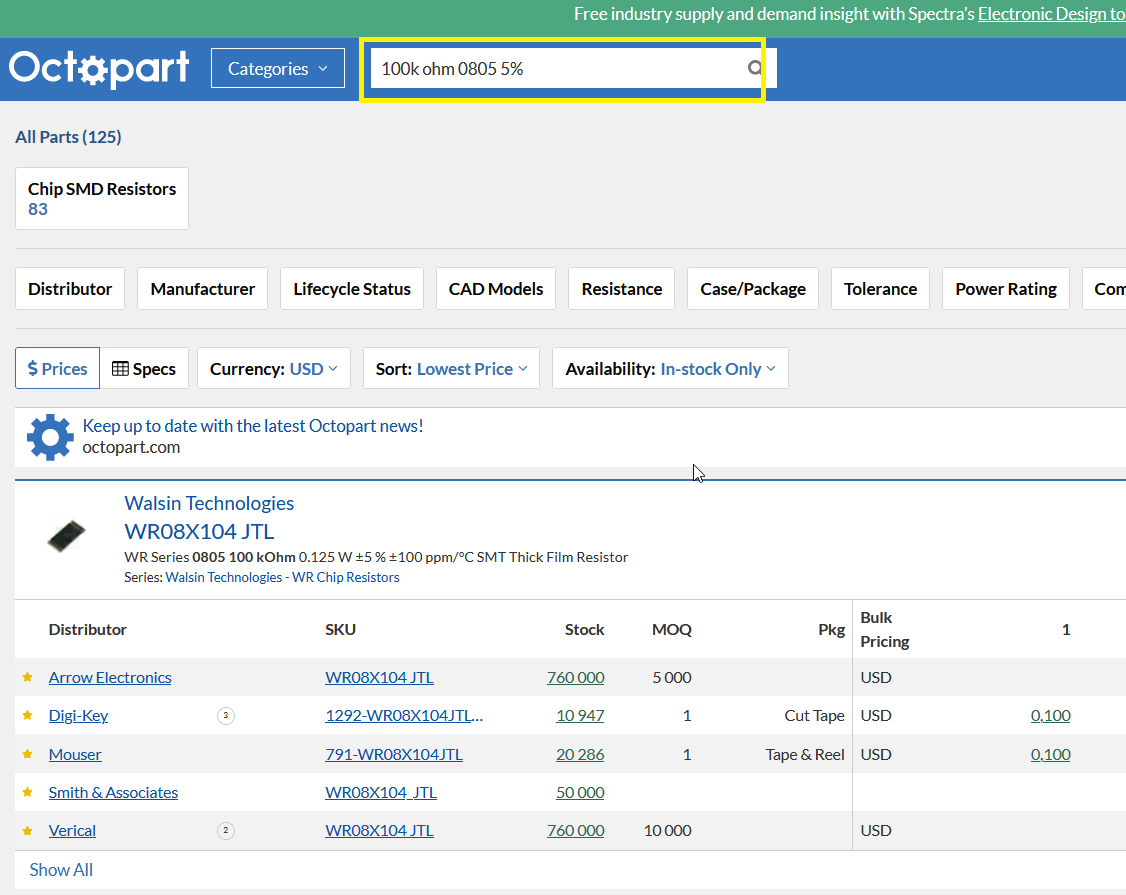Viewport: 1126px width, 895px height.
Task: Switch to the Prices view
Action: pos(58,369)
